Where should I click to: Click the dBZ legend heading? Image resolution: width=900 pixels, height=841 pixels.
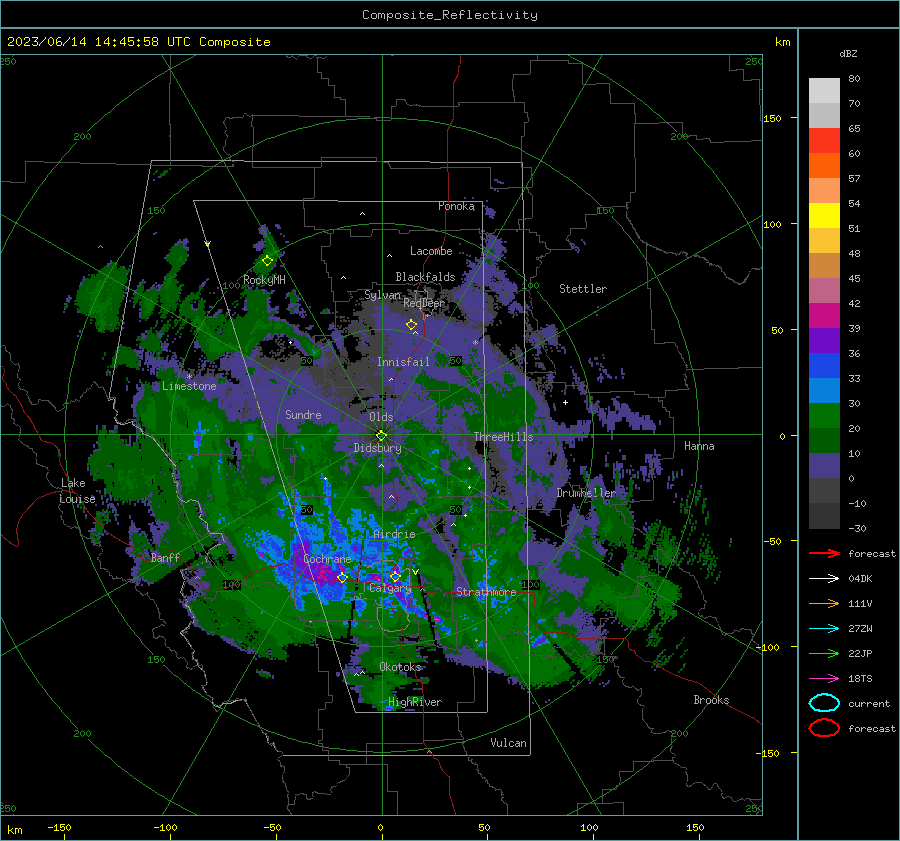(848, 53)
